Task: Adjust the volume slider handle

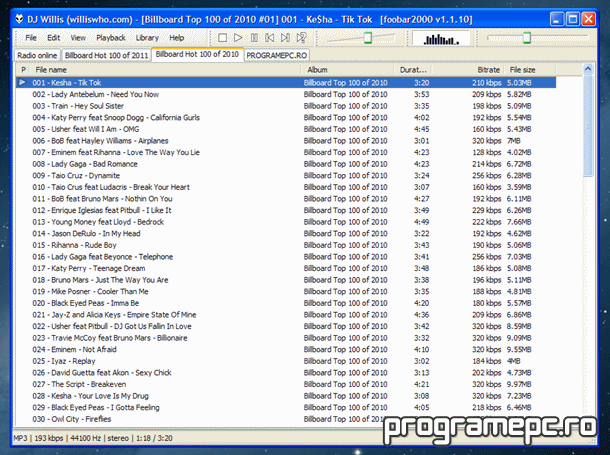Action: coord(368,38)
